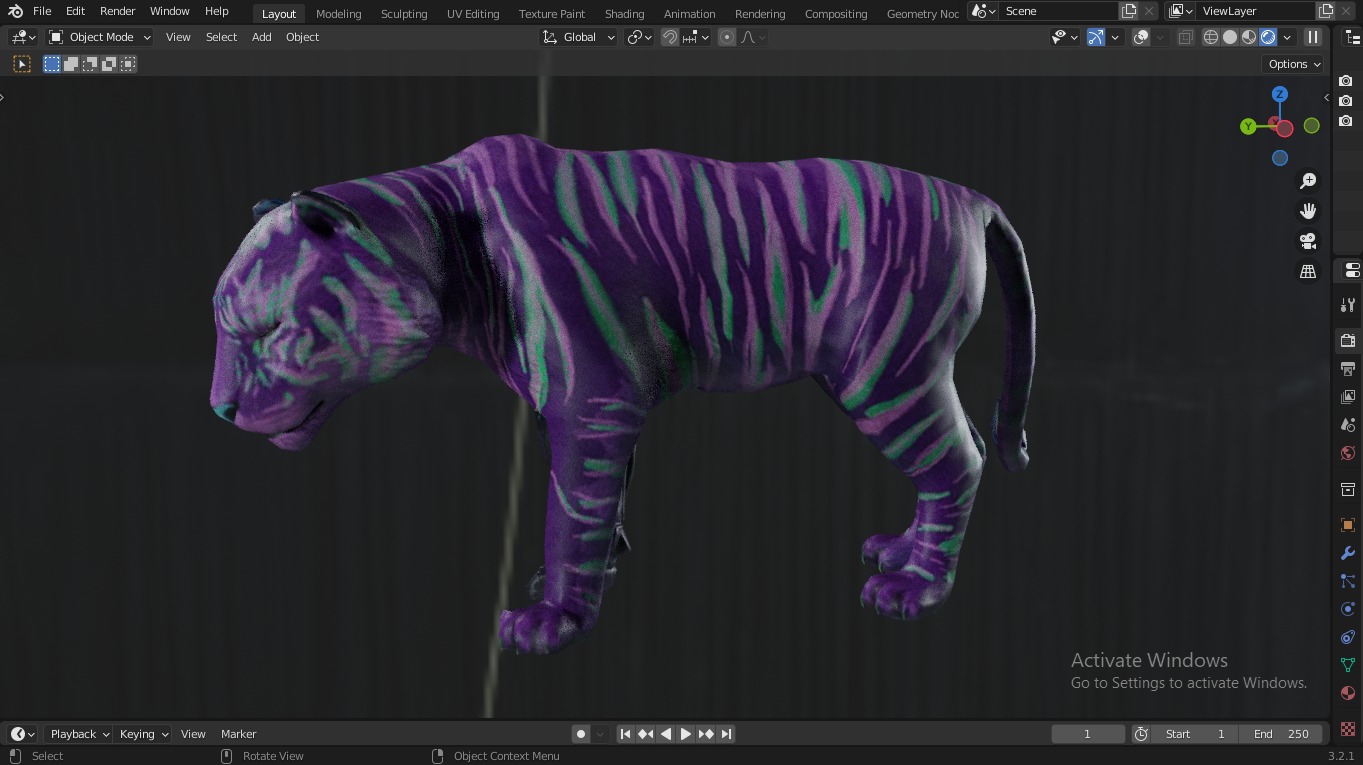1363x765 pixels.
Task: Choose extend selection mode
Action: 71,64
